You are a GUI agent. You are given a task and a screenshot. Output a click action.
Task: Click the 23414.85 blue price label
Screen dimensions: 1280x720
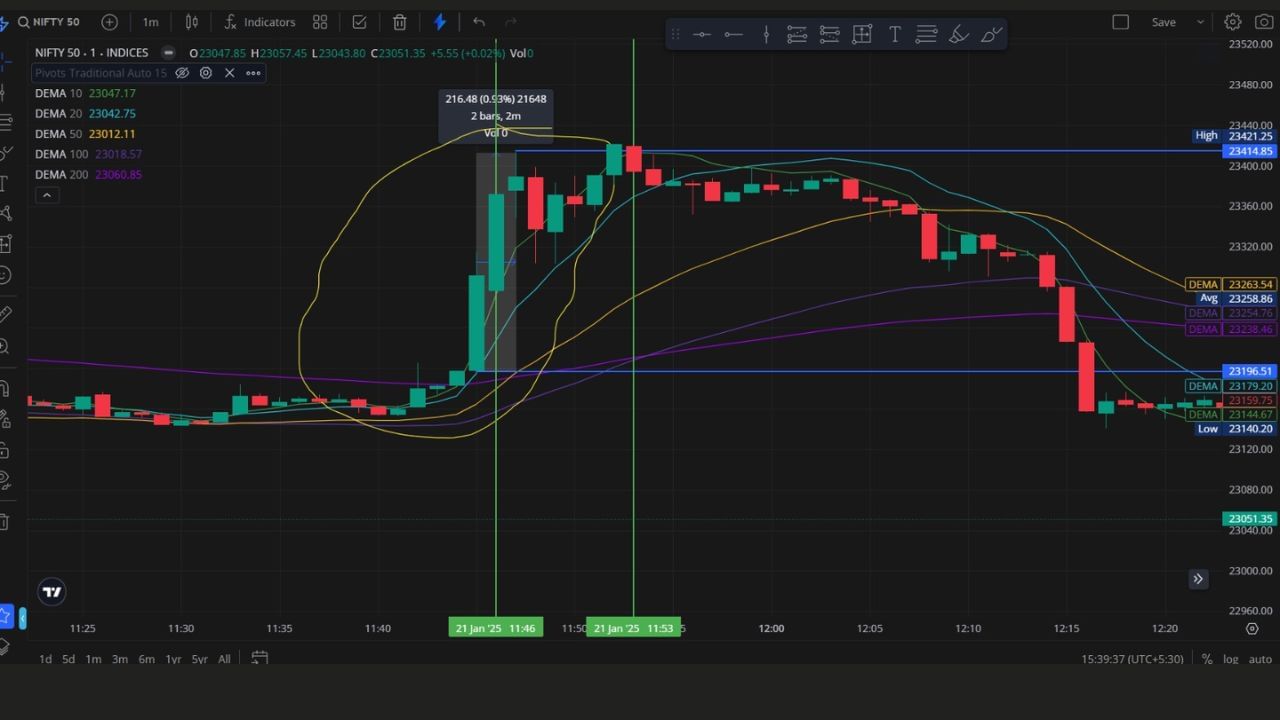pos(1249,151)
